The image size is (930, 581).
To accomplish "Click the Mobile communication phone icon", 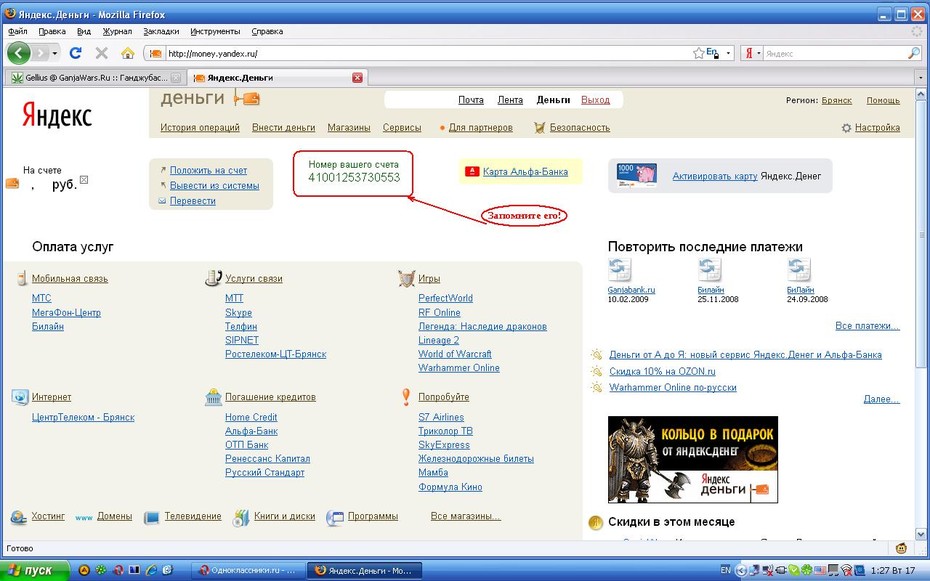I will (x=22, y=278).
